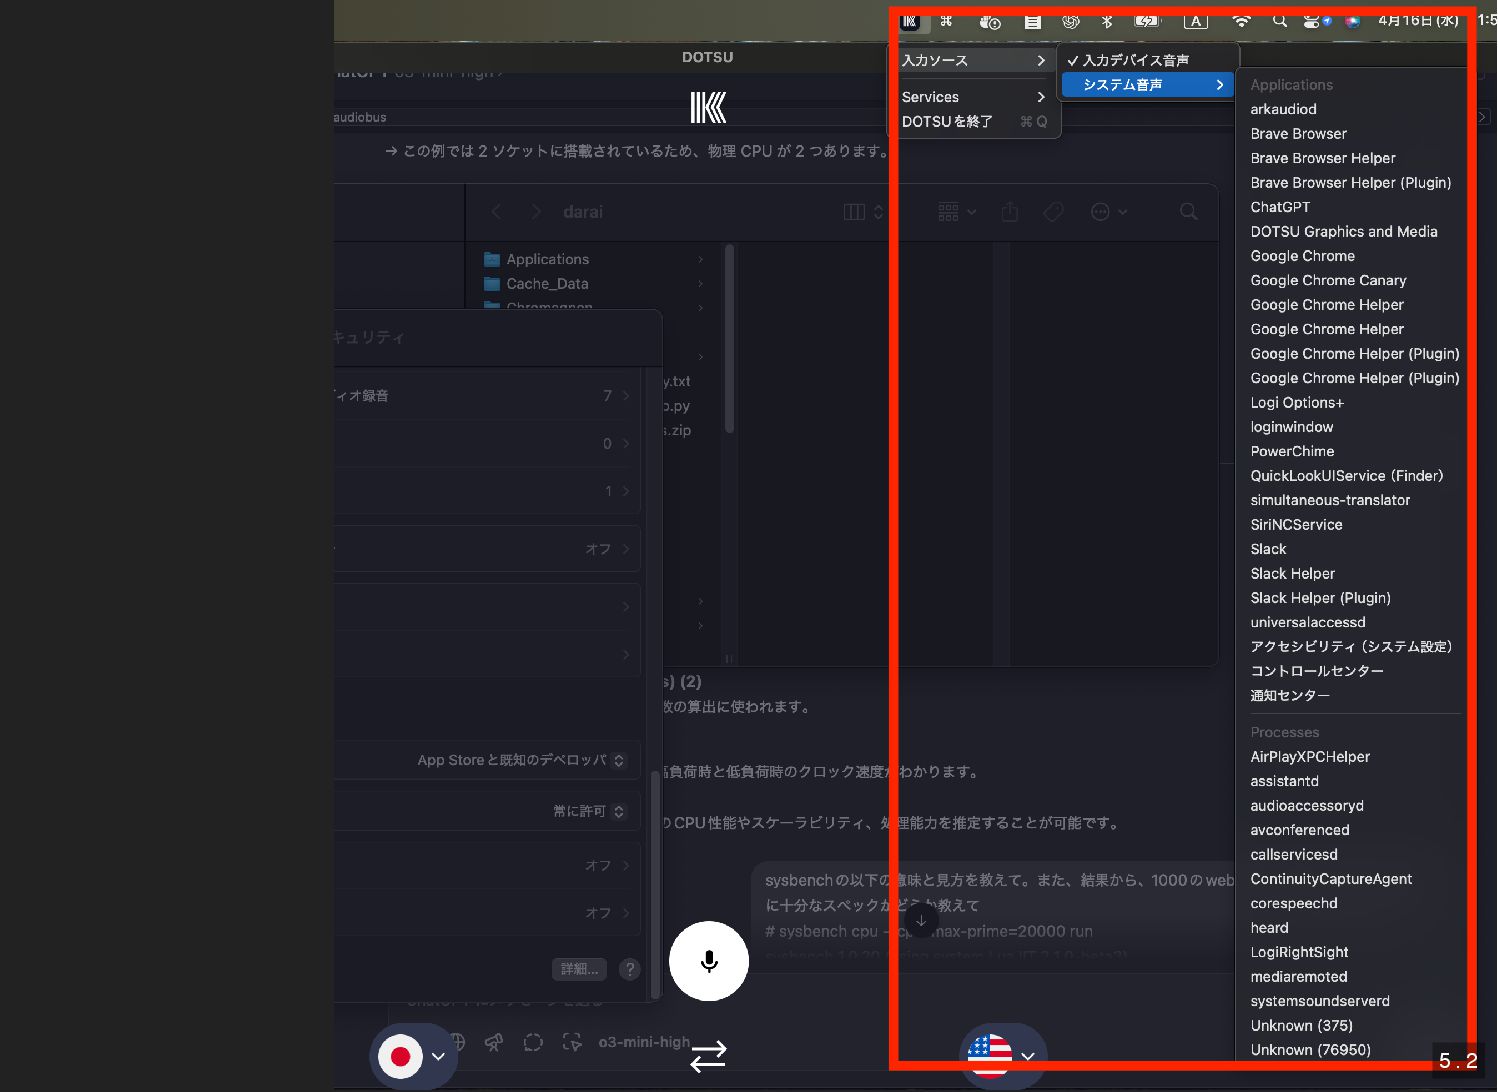Click the document-list menu bar icon

tap(1033, 21)
